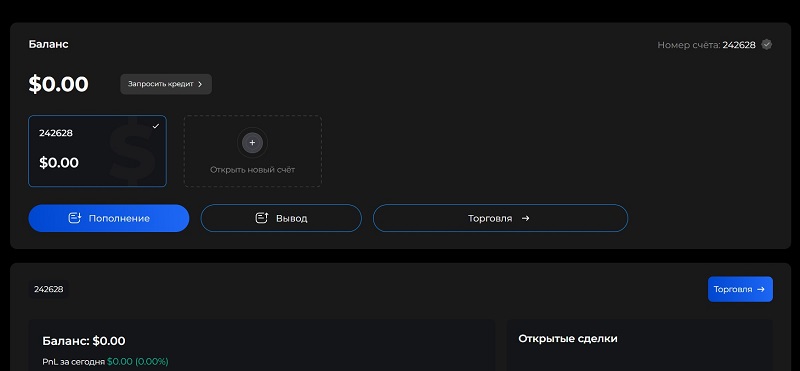Click the blue Пополнение button
The width and height of the screenshot is (800, 371).
click(x=109, y=218)
